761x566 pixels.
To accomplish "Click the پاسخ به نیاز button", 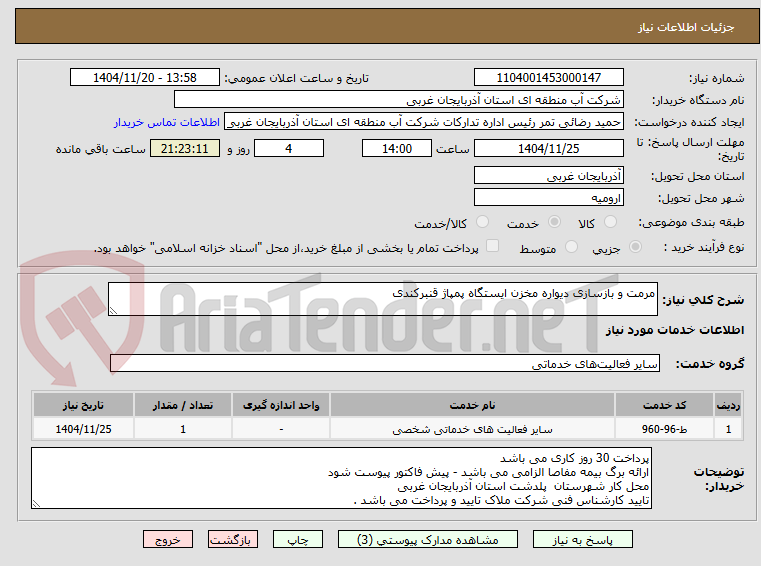I will [582, 539].
